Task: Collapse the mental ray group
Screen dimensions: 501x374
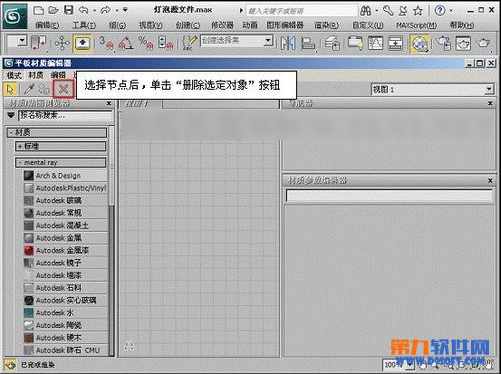Action: coord(61,163)
